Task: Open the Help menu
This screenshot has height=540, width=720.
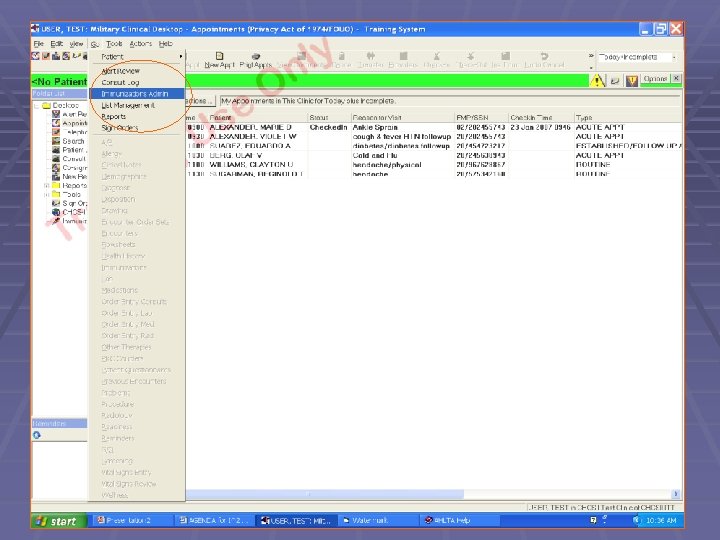Action: tap(166, 44)
